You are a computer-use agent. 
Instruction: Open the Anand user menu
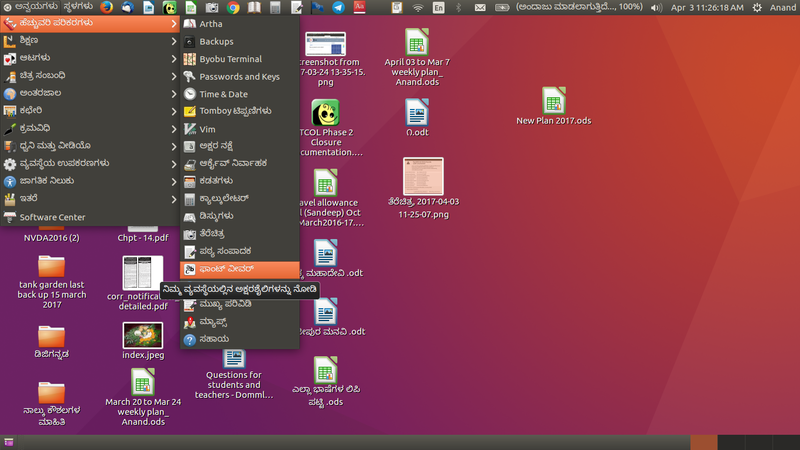[783, 8]
